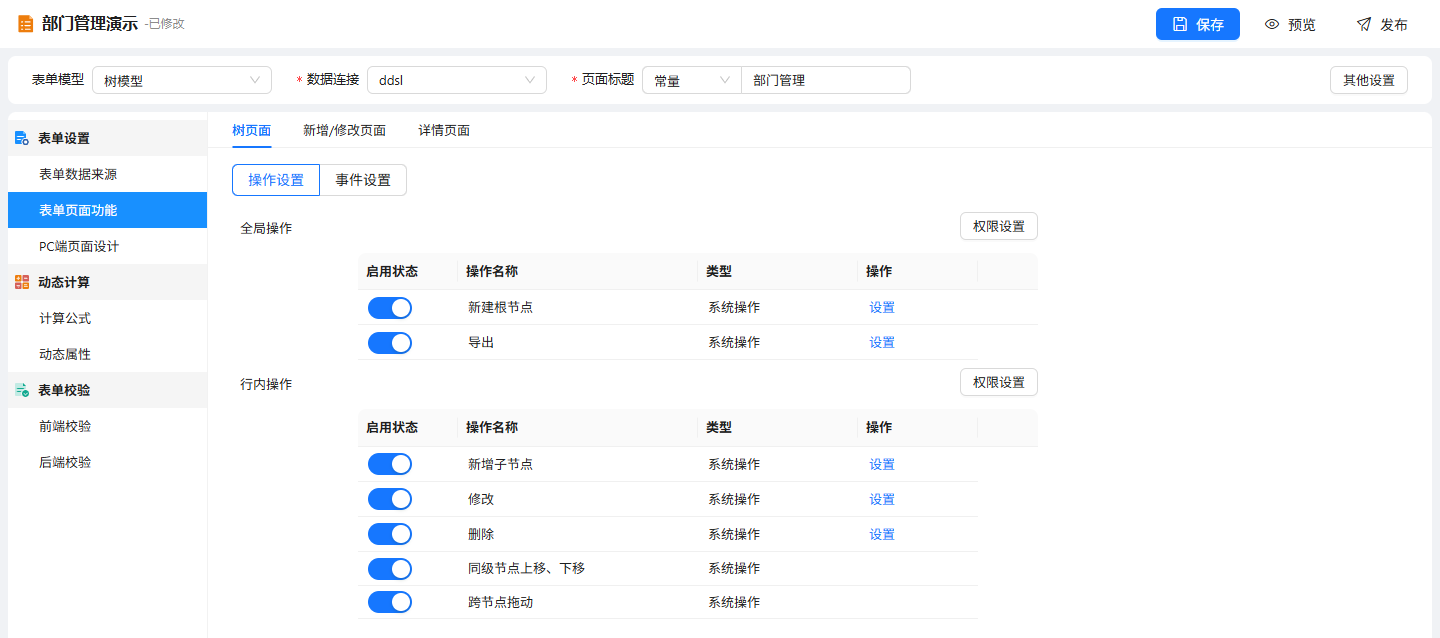Open 后端校验 in sidebar
Screen dimensions: 1440x638
(x=107, y=462)
